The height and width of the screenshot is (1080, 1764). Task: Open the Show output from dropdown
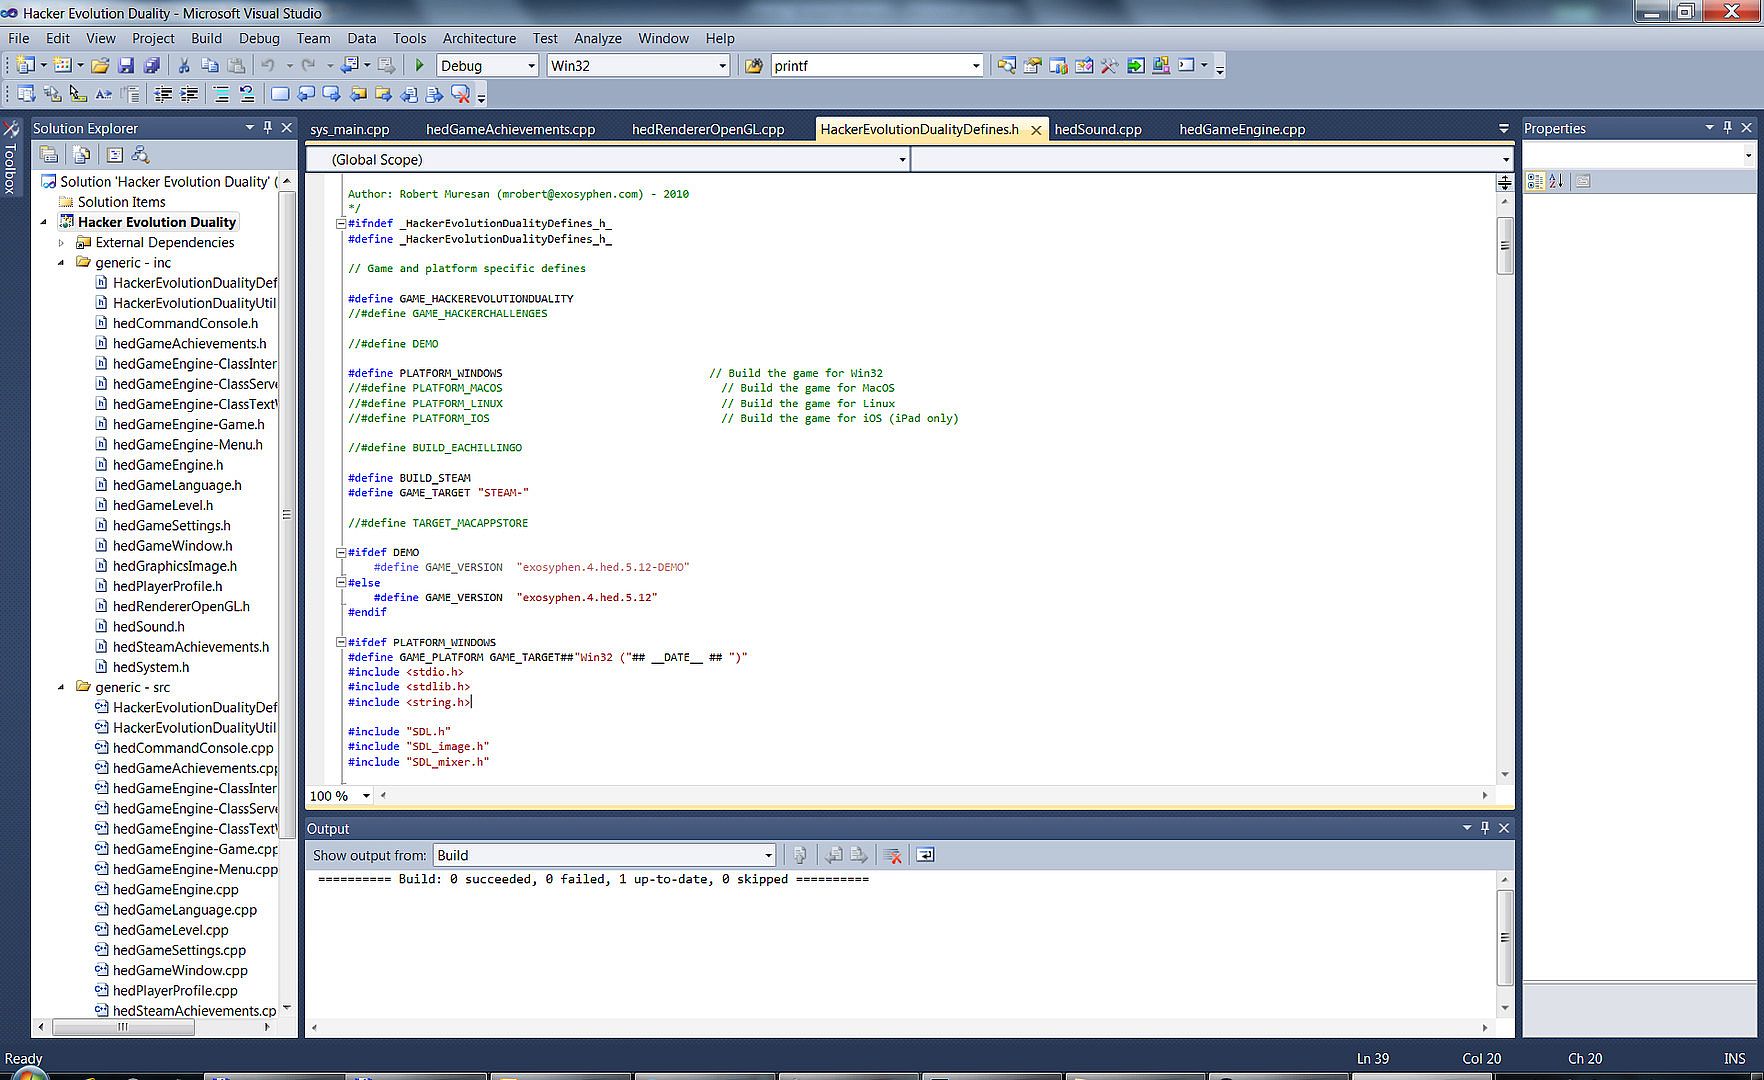pyautogui.click(x=768, y=855)
